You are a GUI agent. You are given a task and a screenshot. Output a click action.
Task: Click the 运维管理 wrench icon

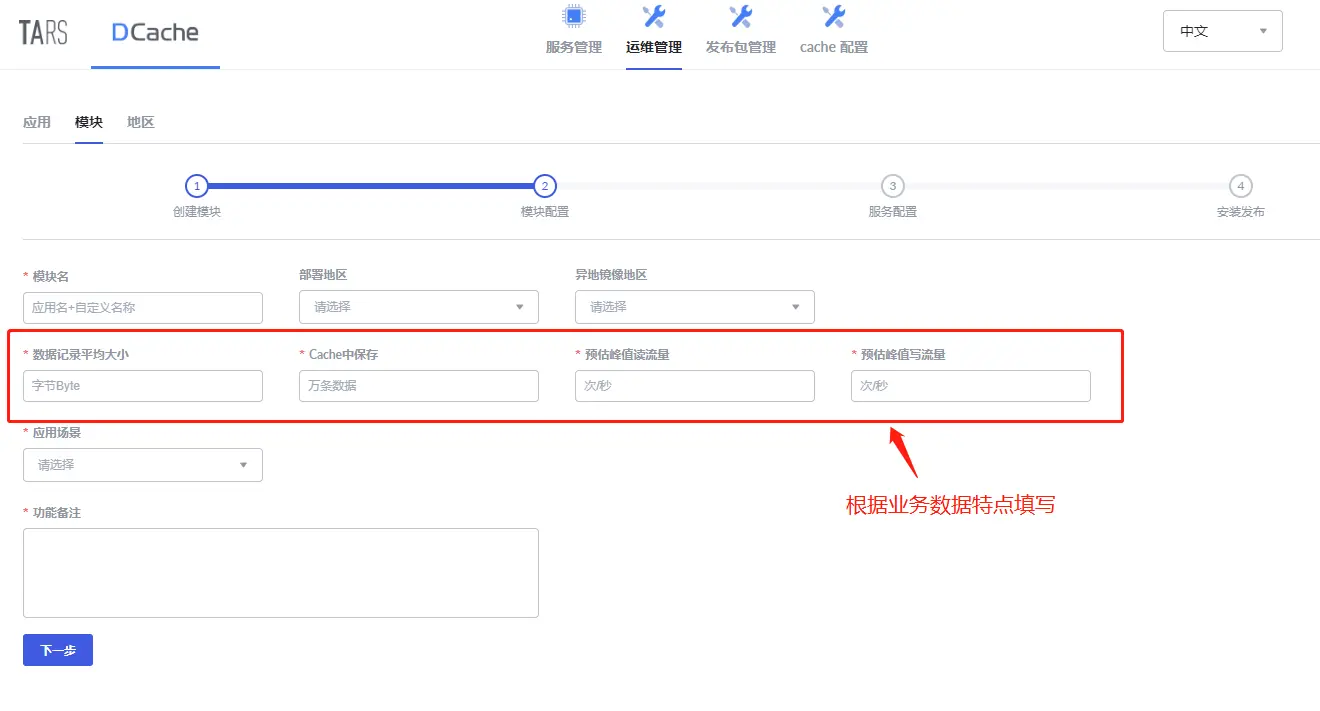(x=654, y=16)
